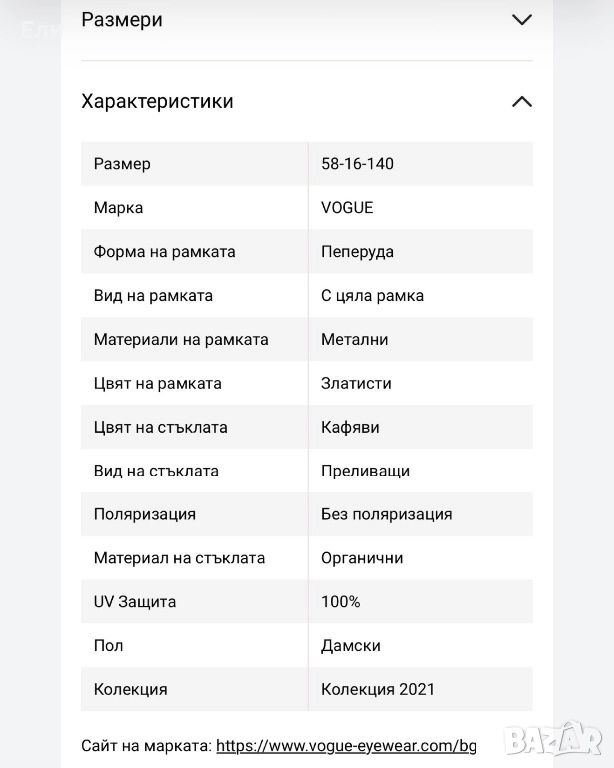Click the Органични lens material value
The width and height of the screenshot is (614, 768).
[362, 558]
